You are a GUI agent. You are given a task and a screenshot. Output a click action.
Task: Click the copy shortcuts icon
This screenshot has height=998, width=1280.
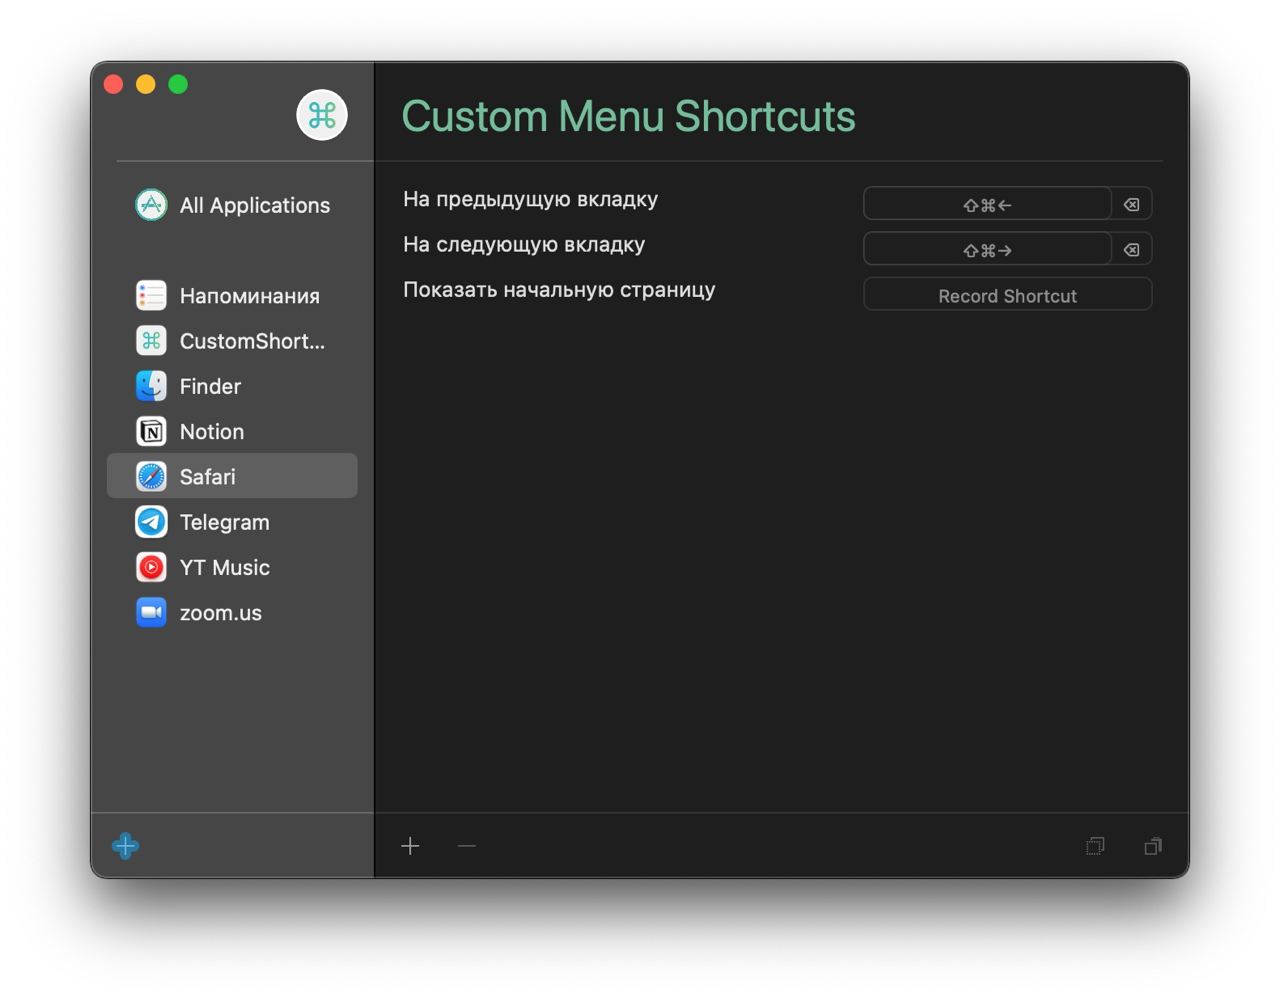pos(1095,846)
